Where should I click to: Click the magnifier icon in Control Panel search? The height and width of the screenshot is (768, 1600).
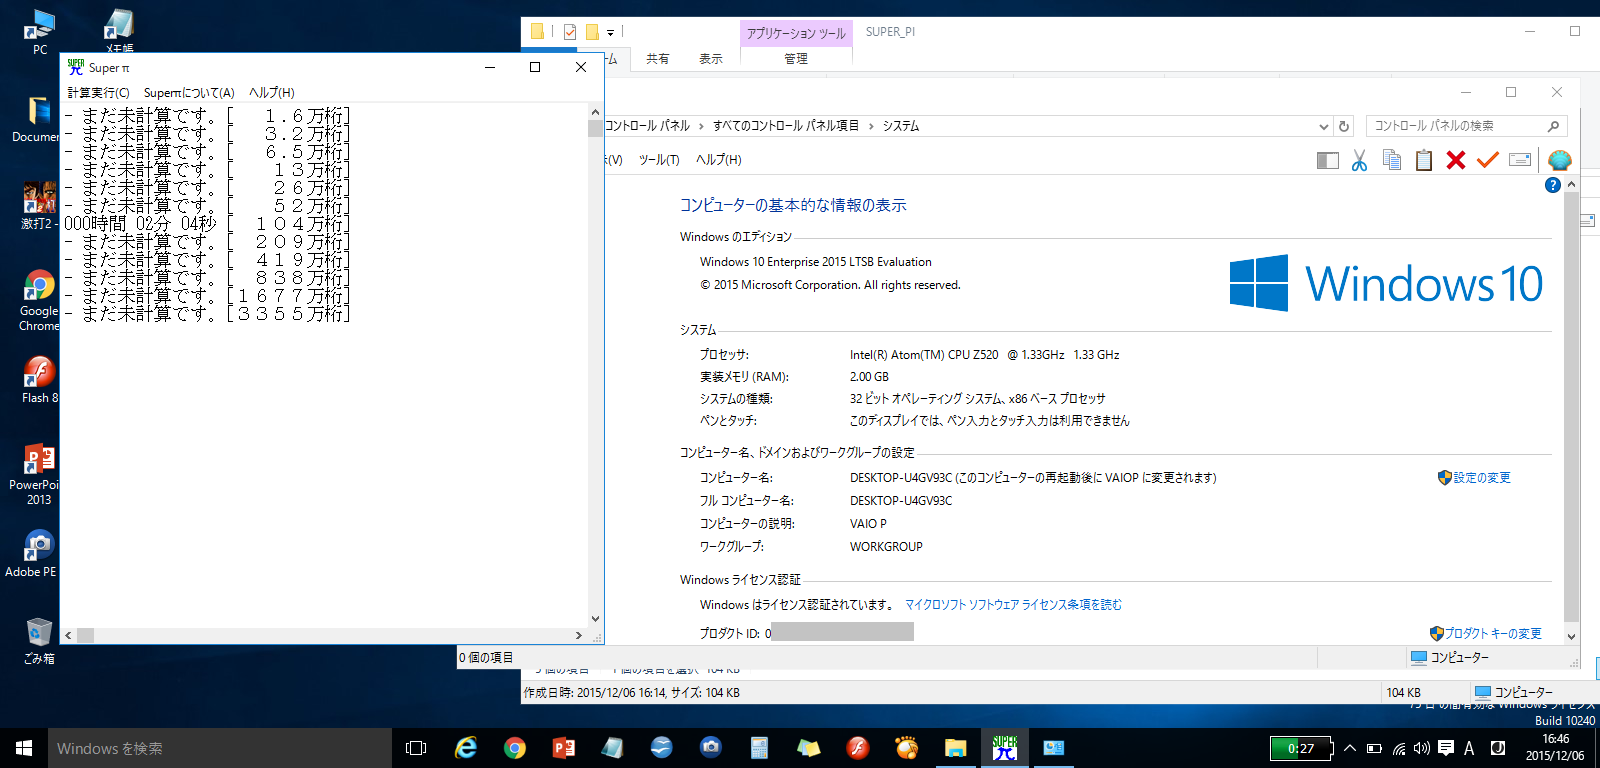coord(1553,126)
